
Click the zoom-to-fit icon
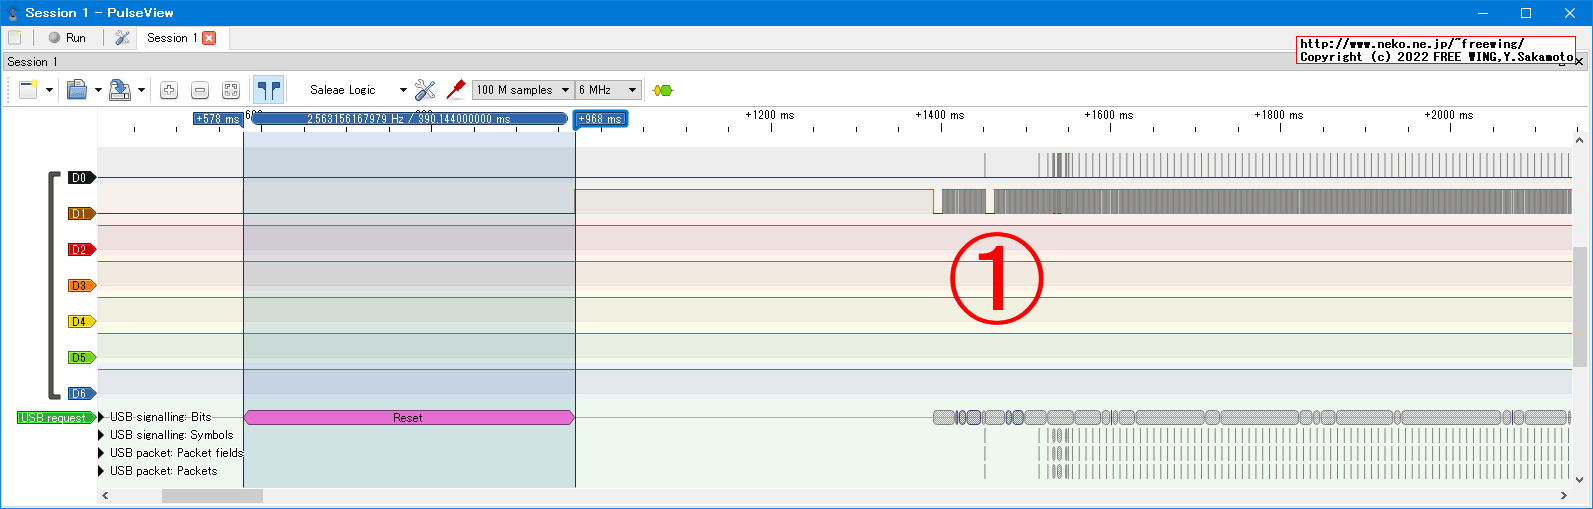pyautogui.click(x=231, y=90)
